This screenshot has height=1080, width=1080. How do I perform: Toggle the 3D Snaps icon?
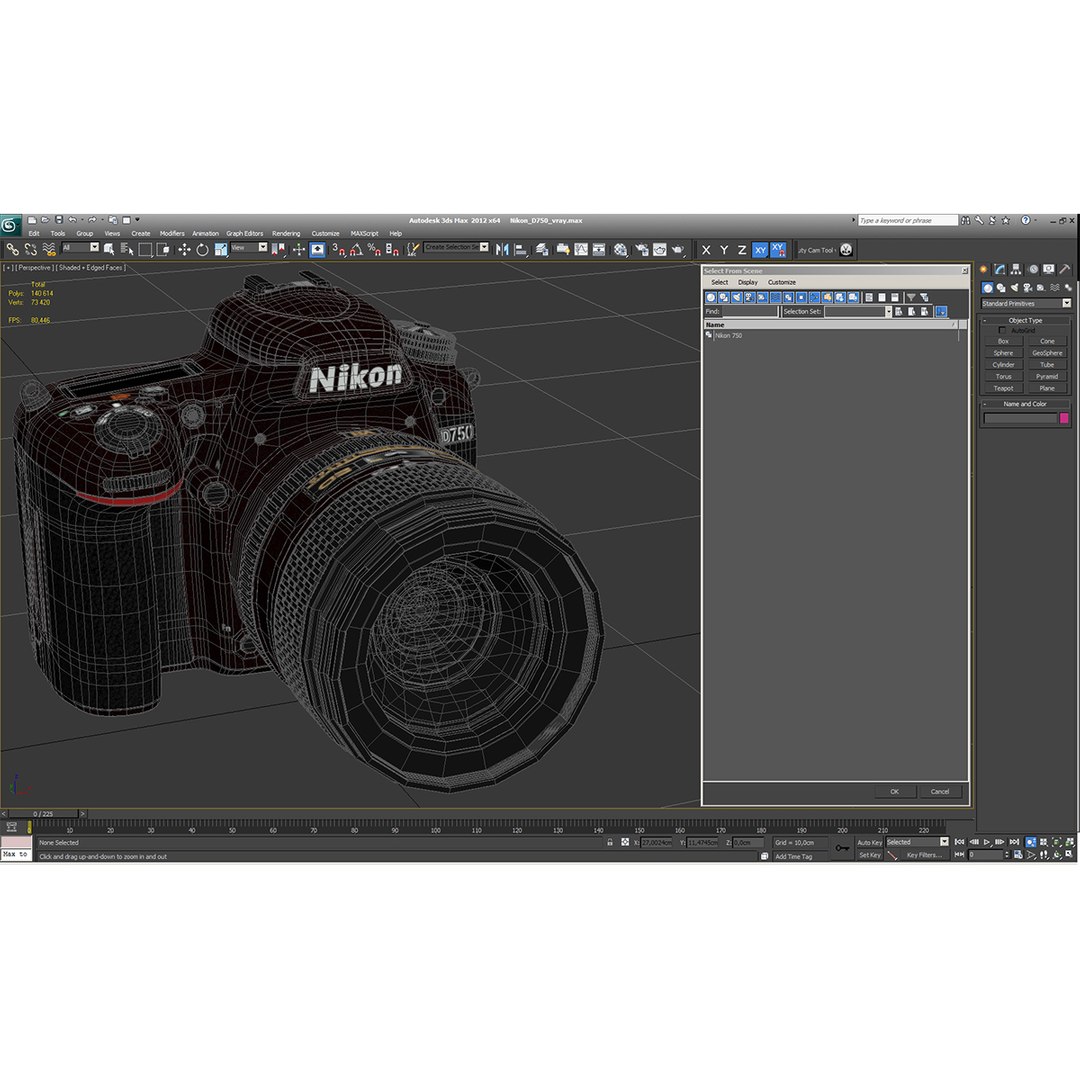(x=338, y=249)
